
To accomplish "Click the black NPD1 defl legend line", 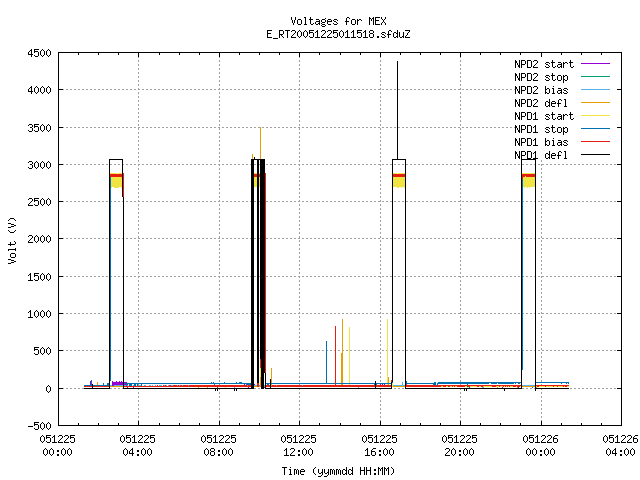I will click(x=595, y=155).
